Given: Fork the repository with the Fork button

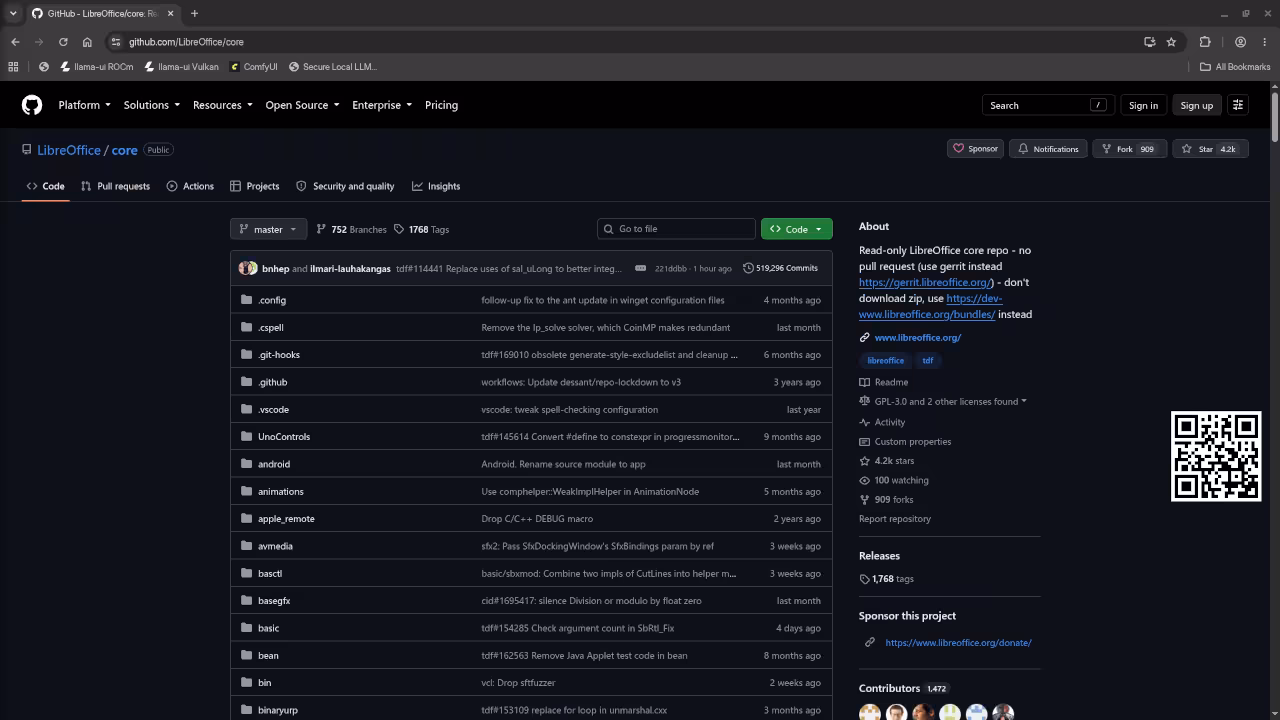Looking at the screenshot, I should (x=1128, y=149).
